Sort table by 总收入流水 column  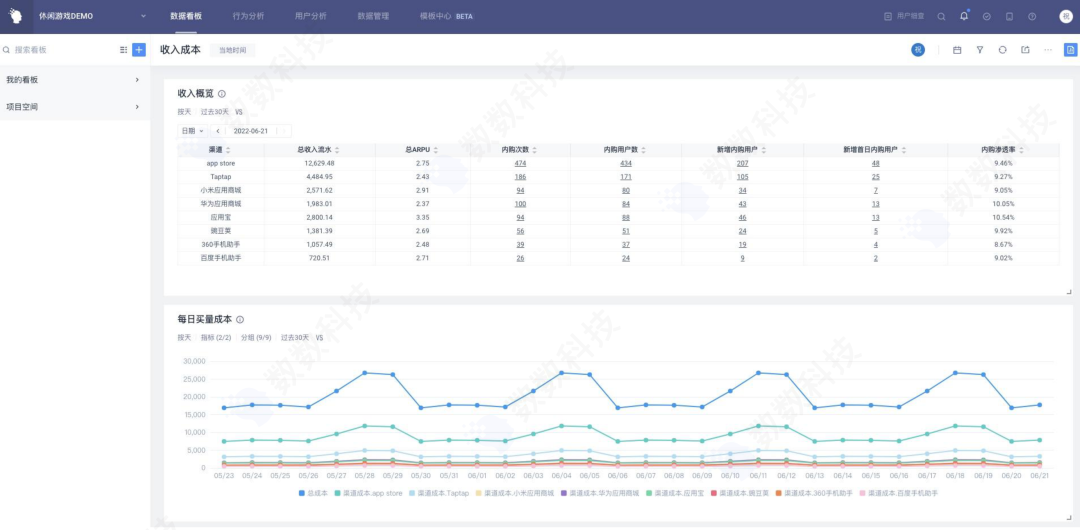tap(337, 150)
